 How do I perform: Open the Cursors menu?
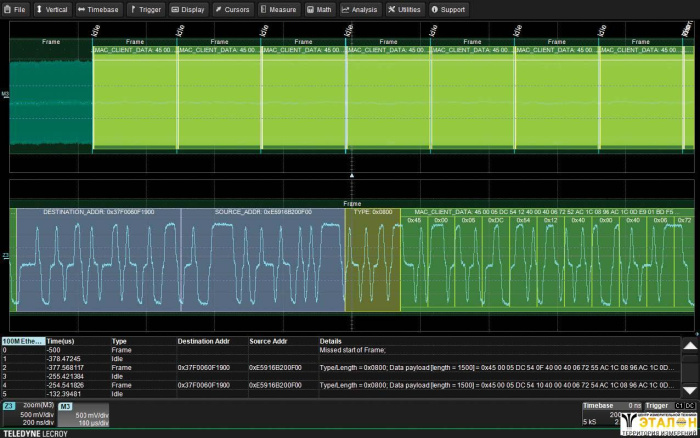pyautogui.click(x=232, y=9)
